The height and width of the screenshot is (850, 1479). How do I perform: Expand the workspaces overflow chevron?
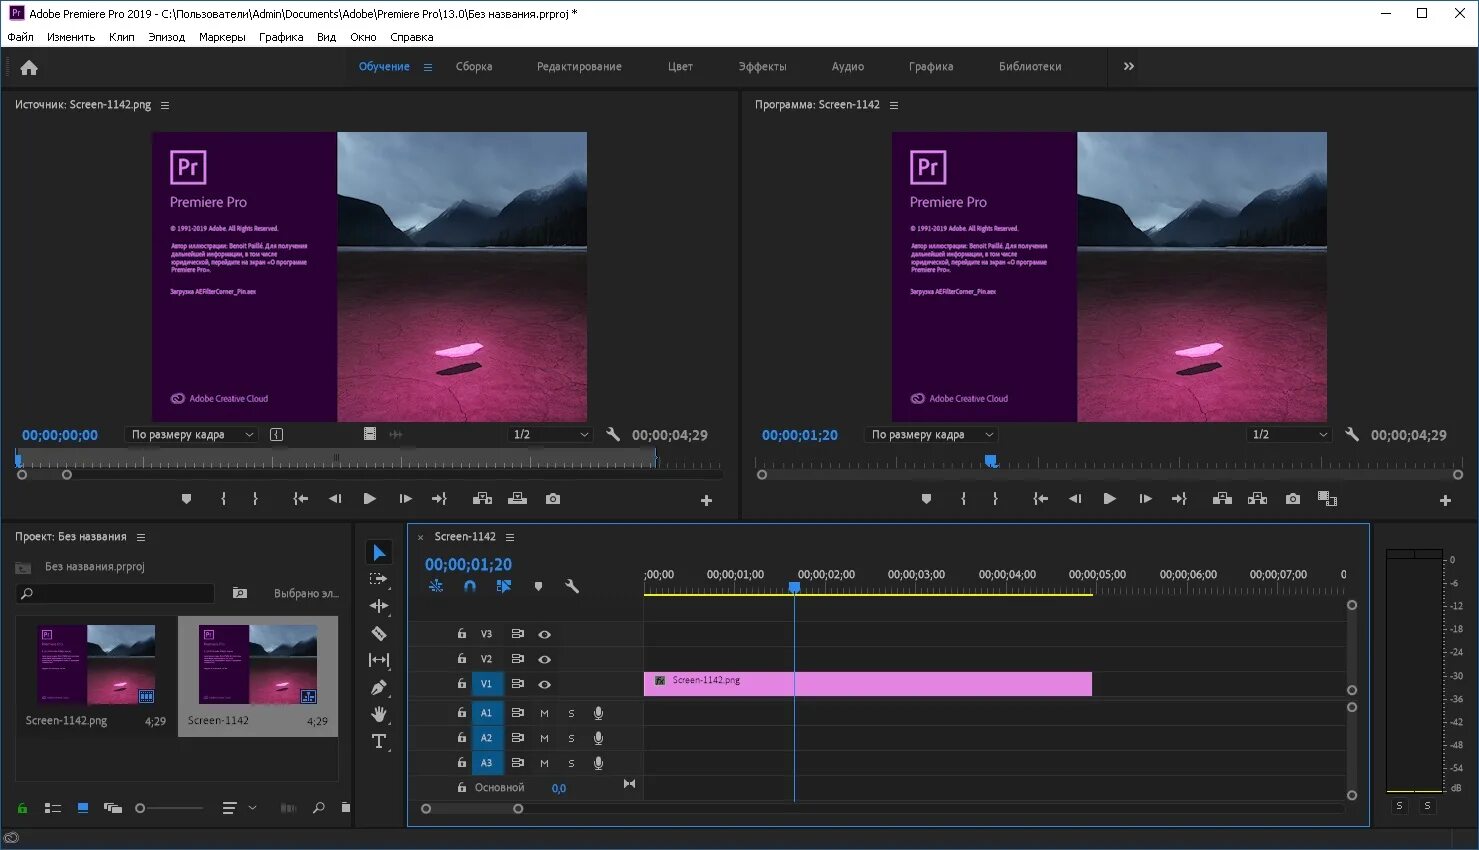[x=1129, y=67]
